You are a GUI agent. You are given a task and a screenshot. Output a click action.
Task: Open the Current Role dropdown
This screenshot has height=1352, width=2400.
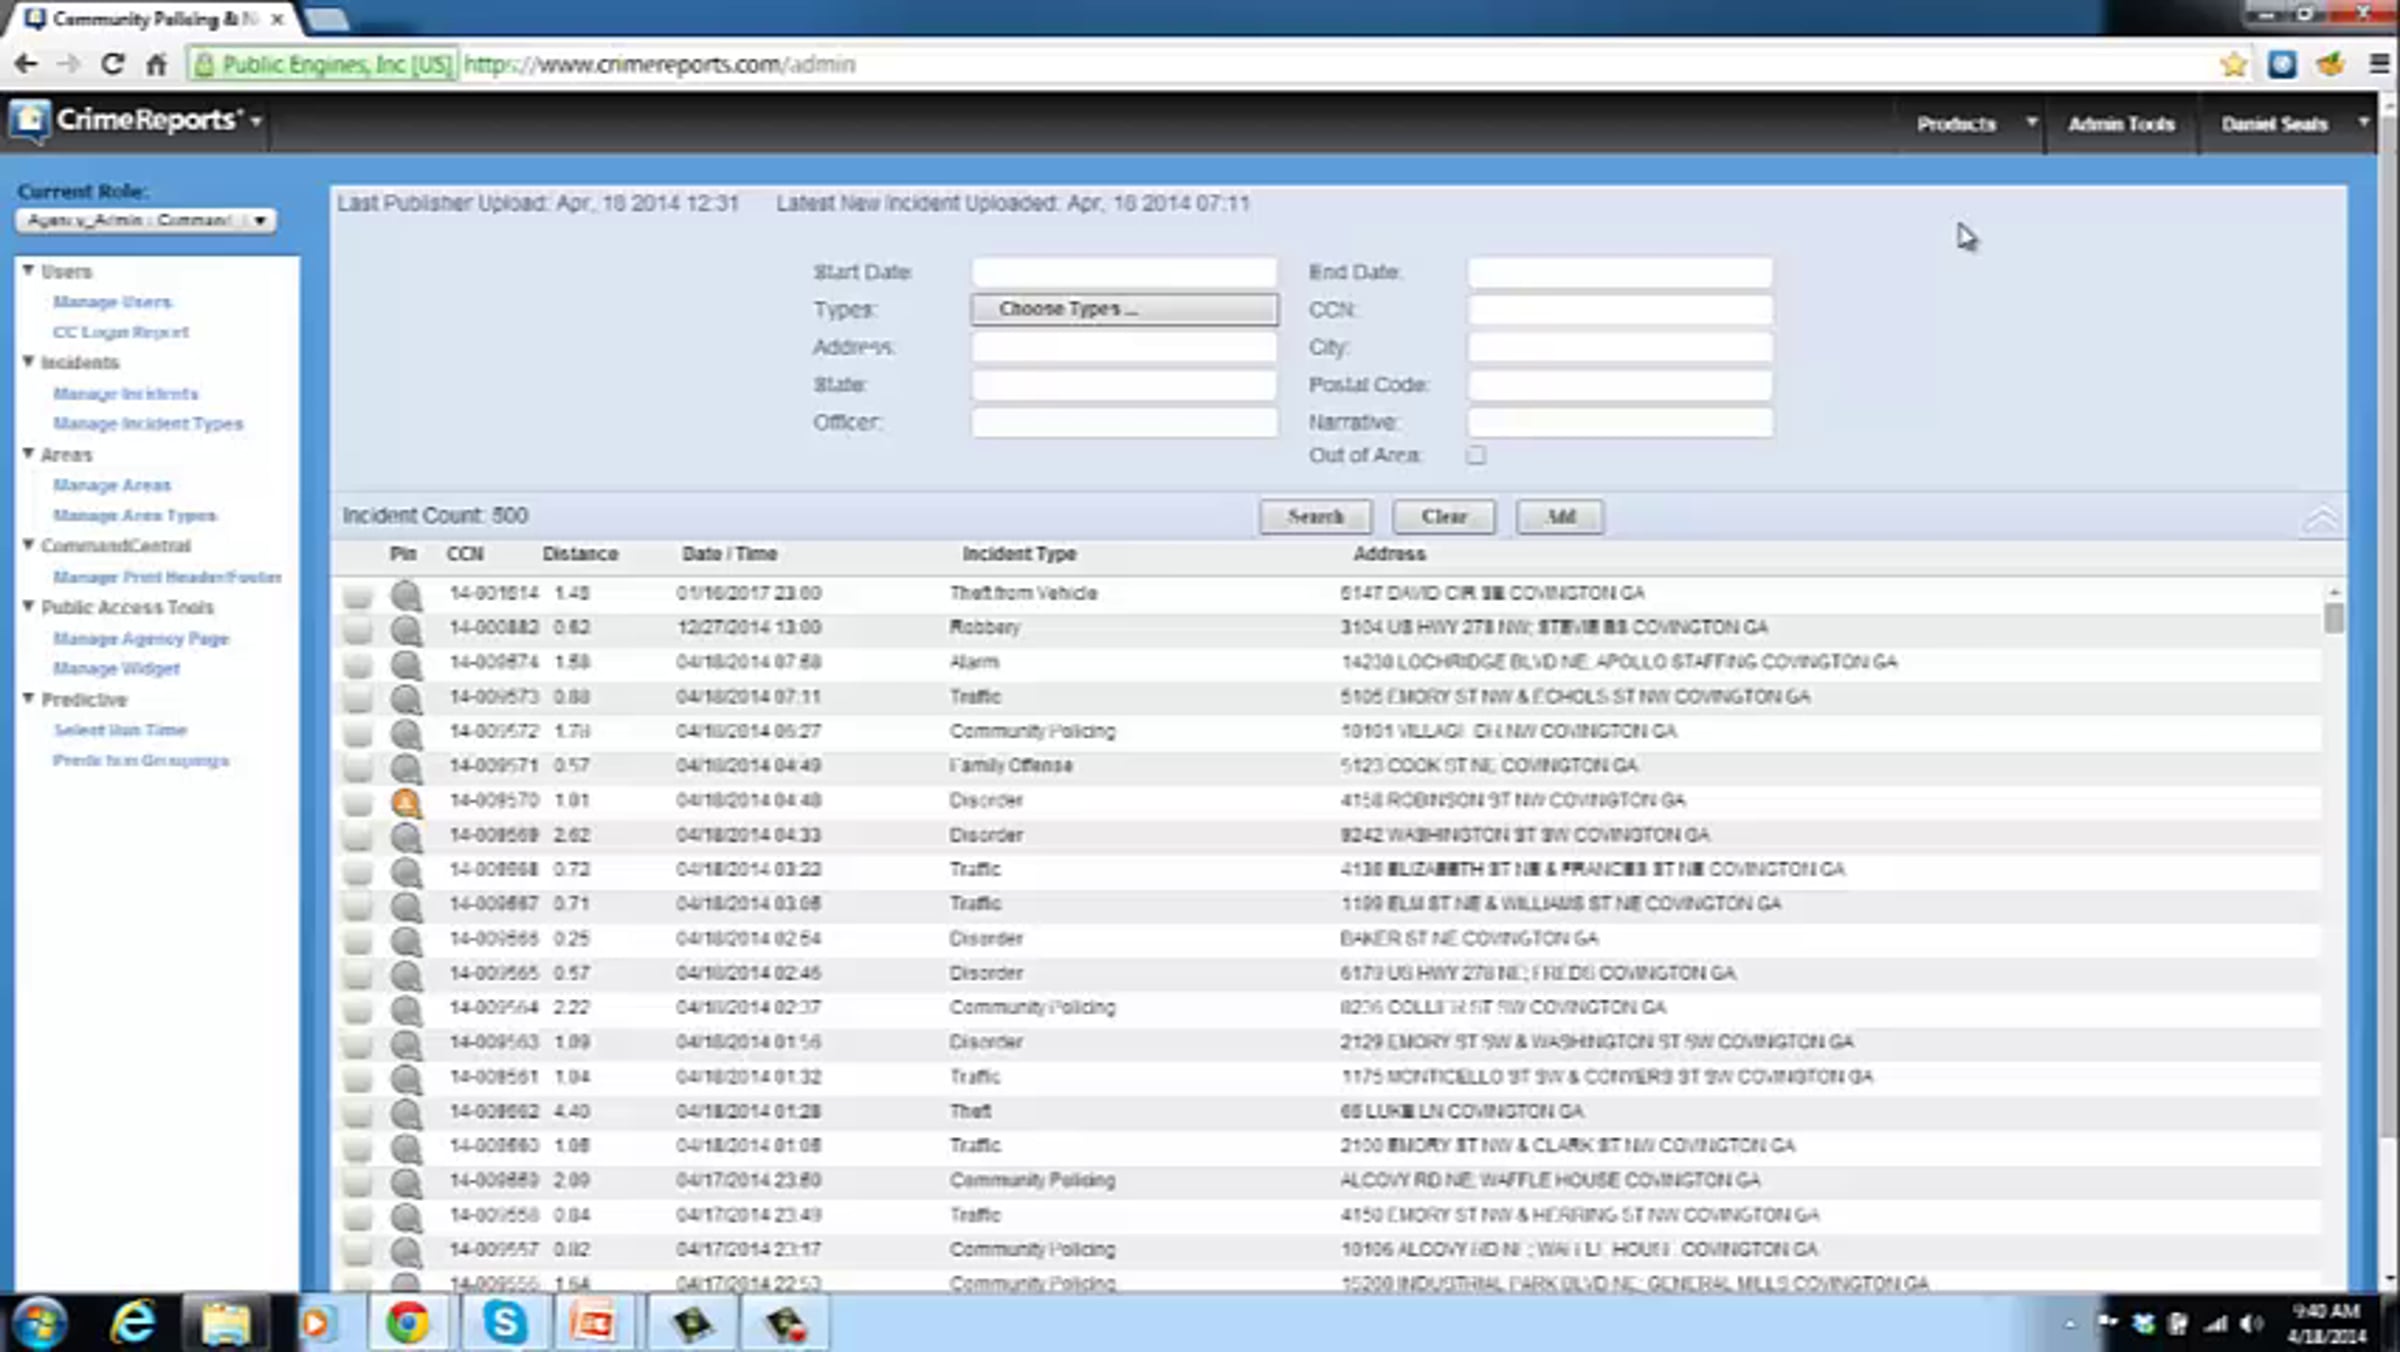pyautogui.click(x=146, y=220)
